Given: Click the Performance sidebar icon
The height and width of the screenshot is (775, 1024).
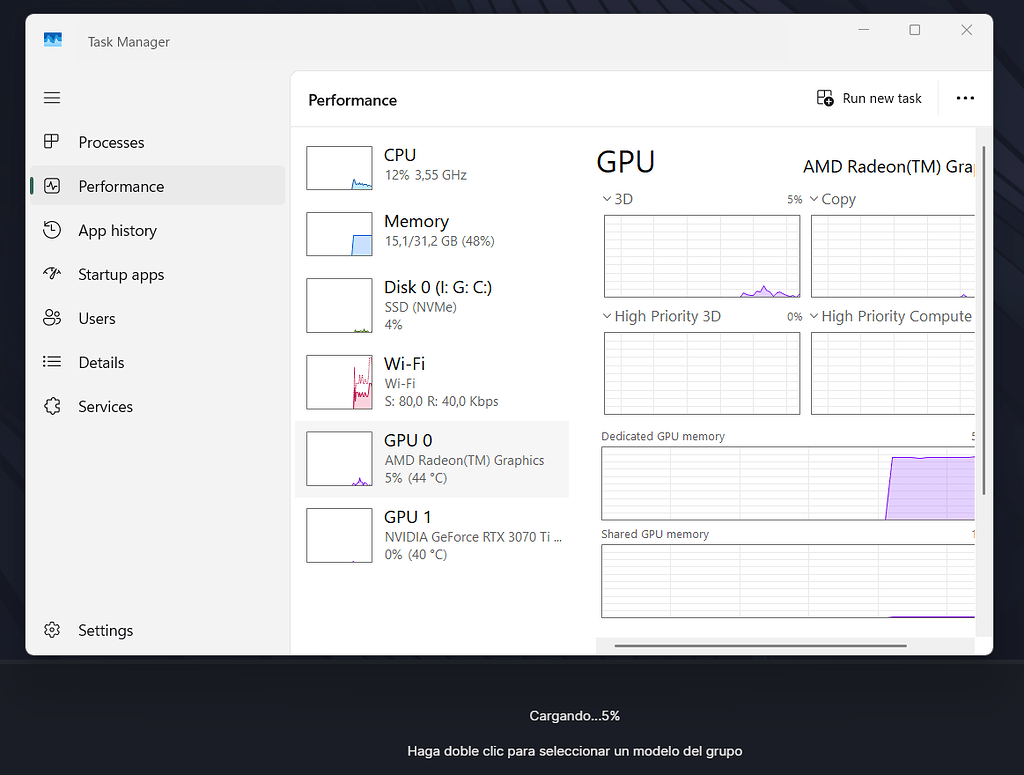Looking at the screenshot, I should [52, 186].
